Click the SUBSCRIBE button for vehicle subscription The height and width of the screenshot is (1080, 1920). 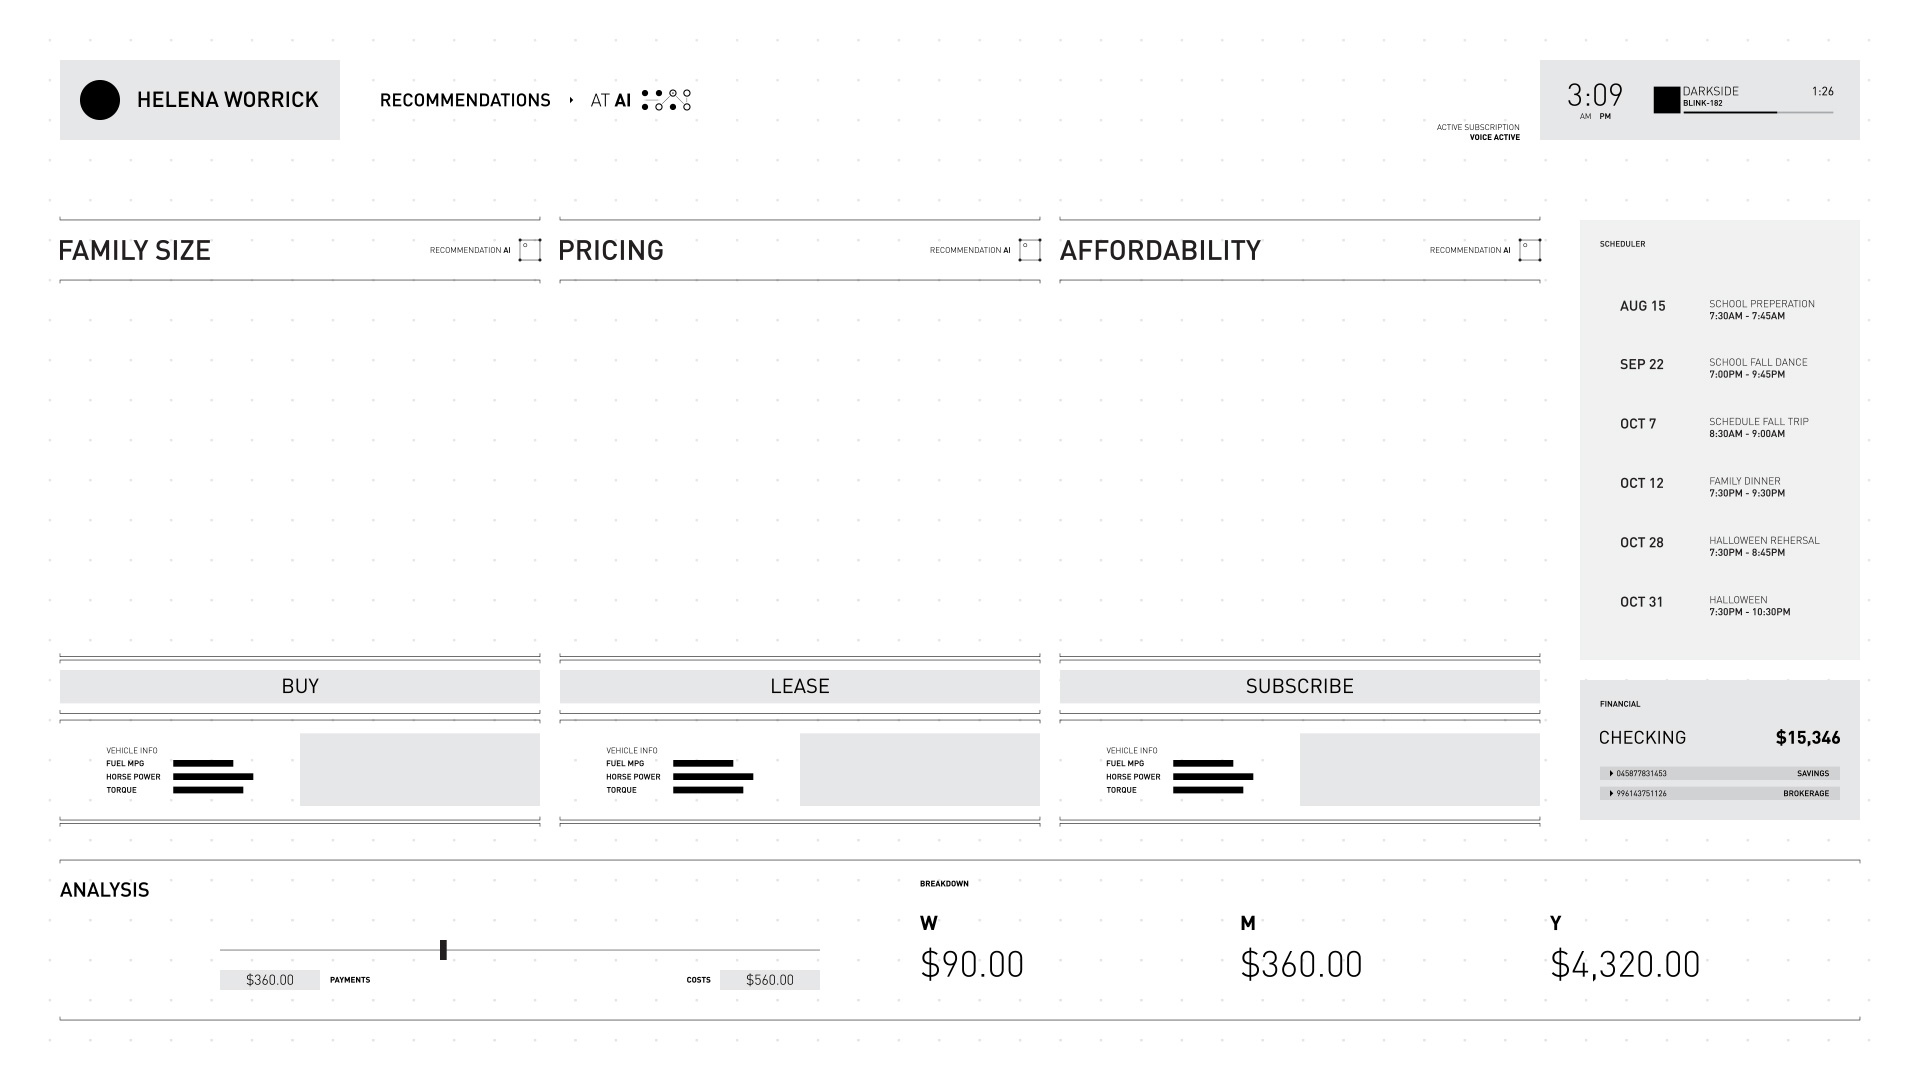1298,684
